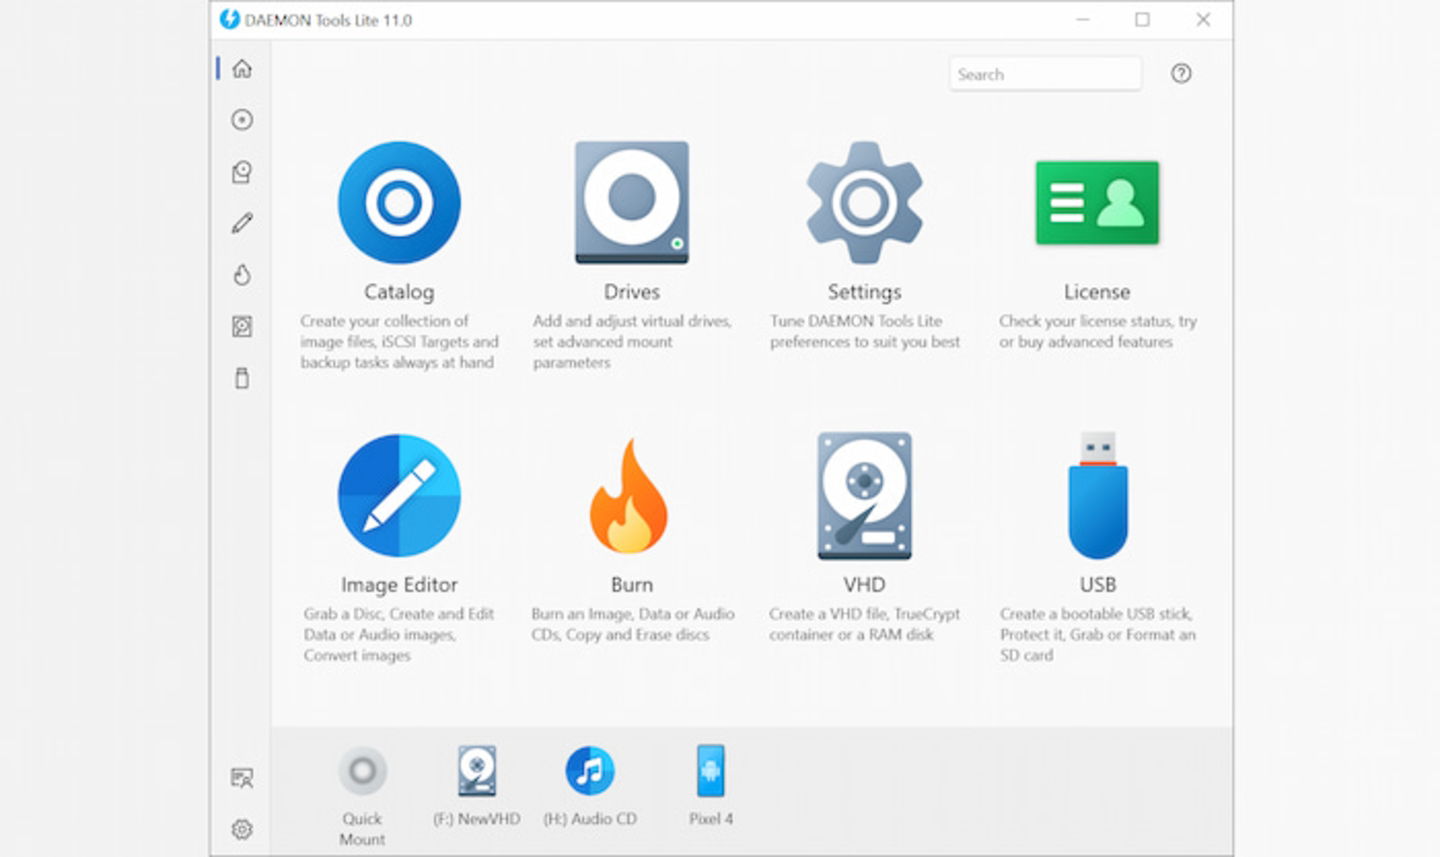Click "Tune DAEMON Tools Lite preferences" description
This screenshot has height=857, width=1440.
coord(864,331)
